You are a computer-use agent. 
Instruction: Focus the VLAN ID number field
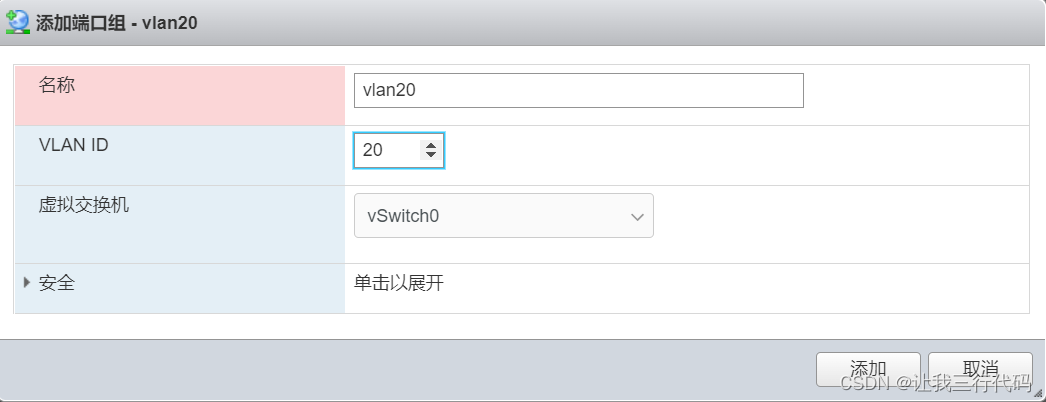click(x=399, y=150)
